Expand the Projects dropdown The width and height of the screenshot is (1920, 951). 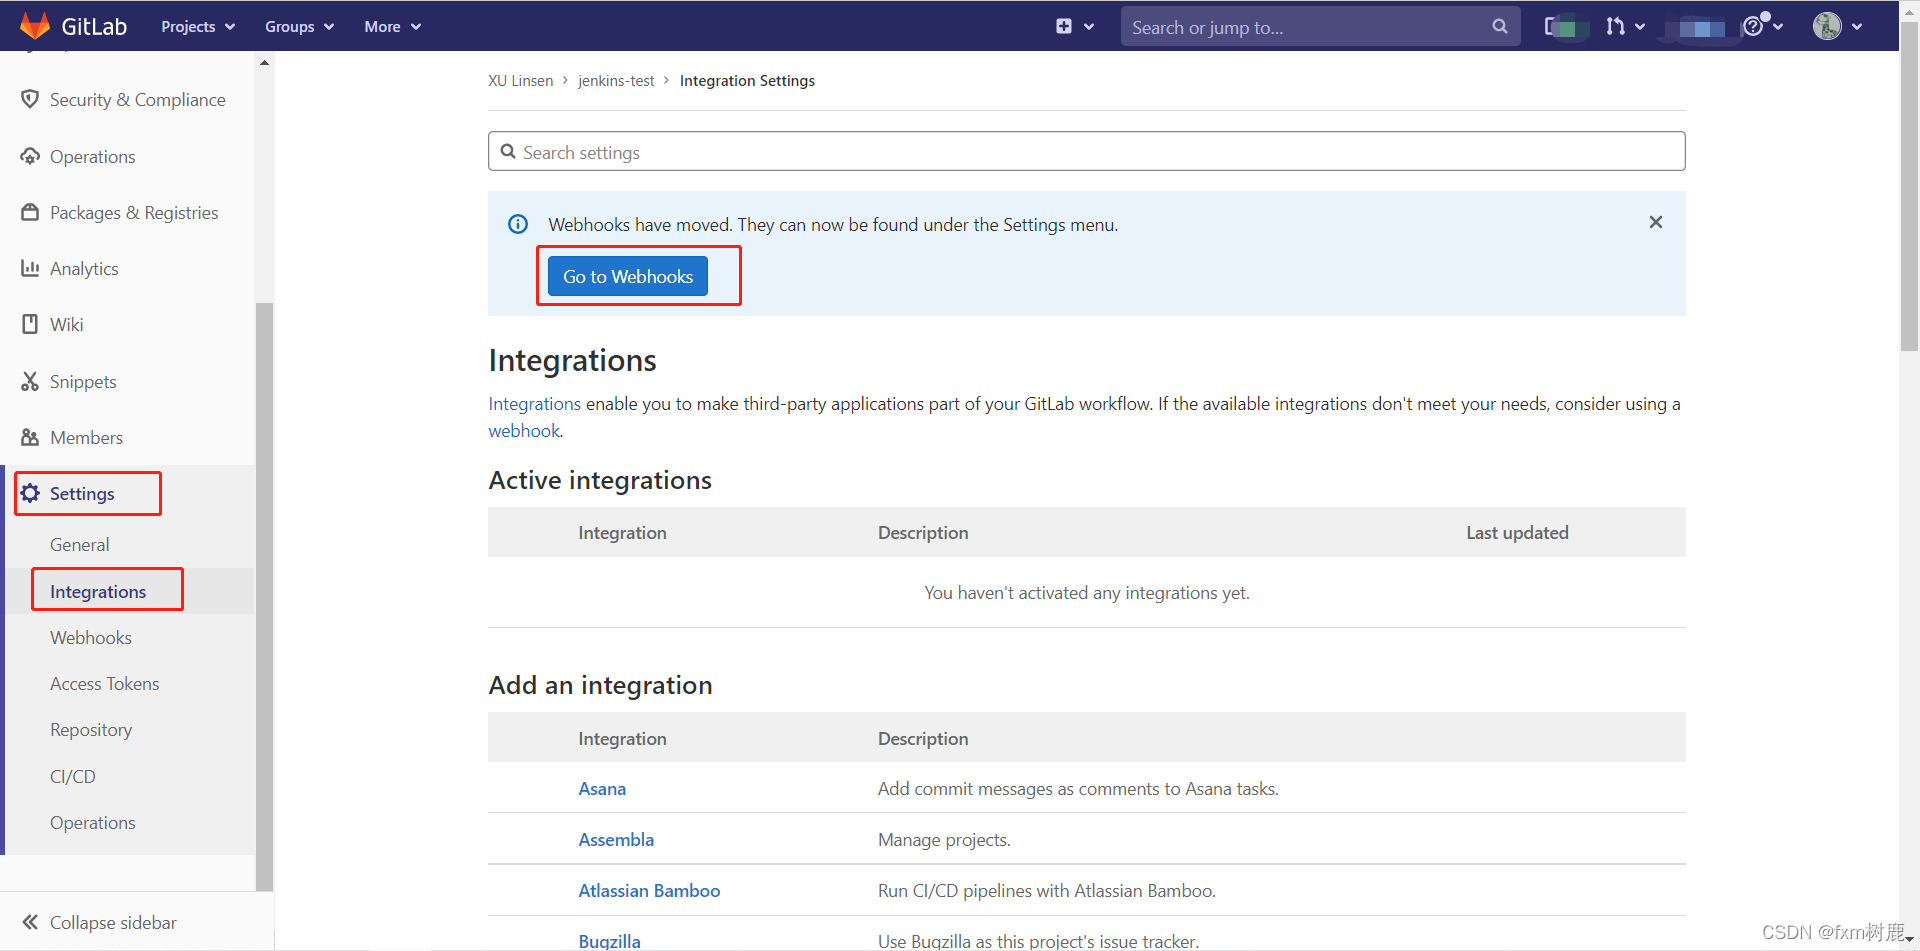click(x=198, y=27)
